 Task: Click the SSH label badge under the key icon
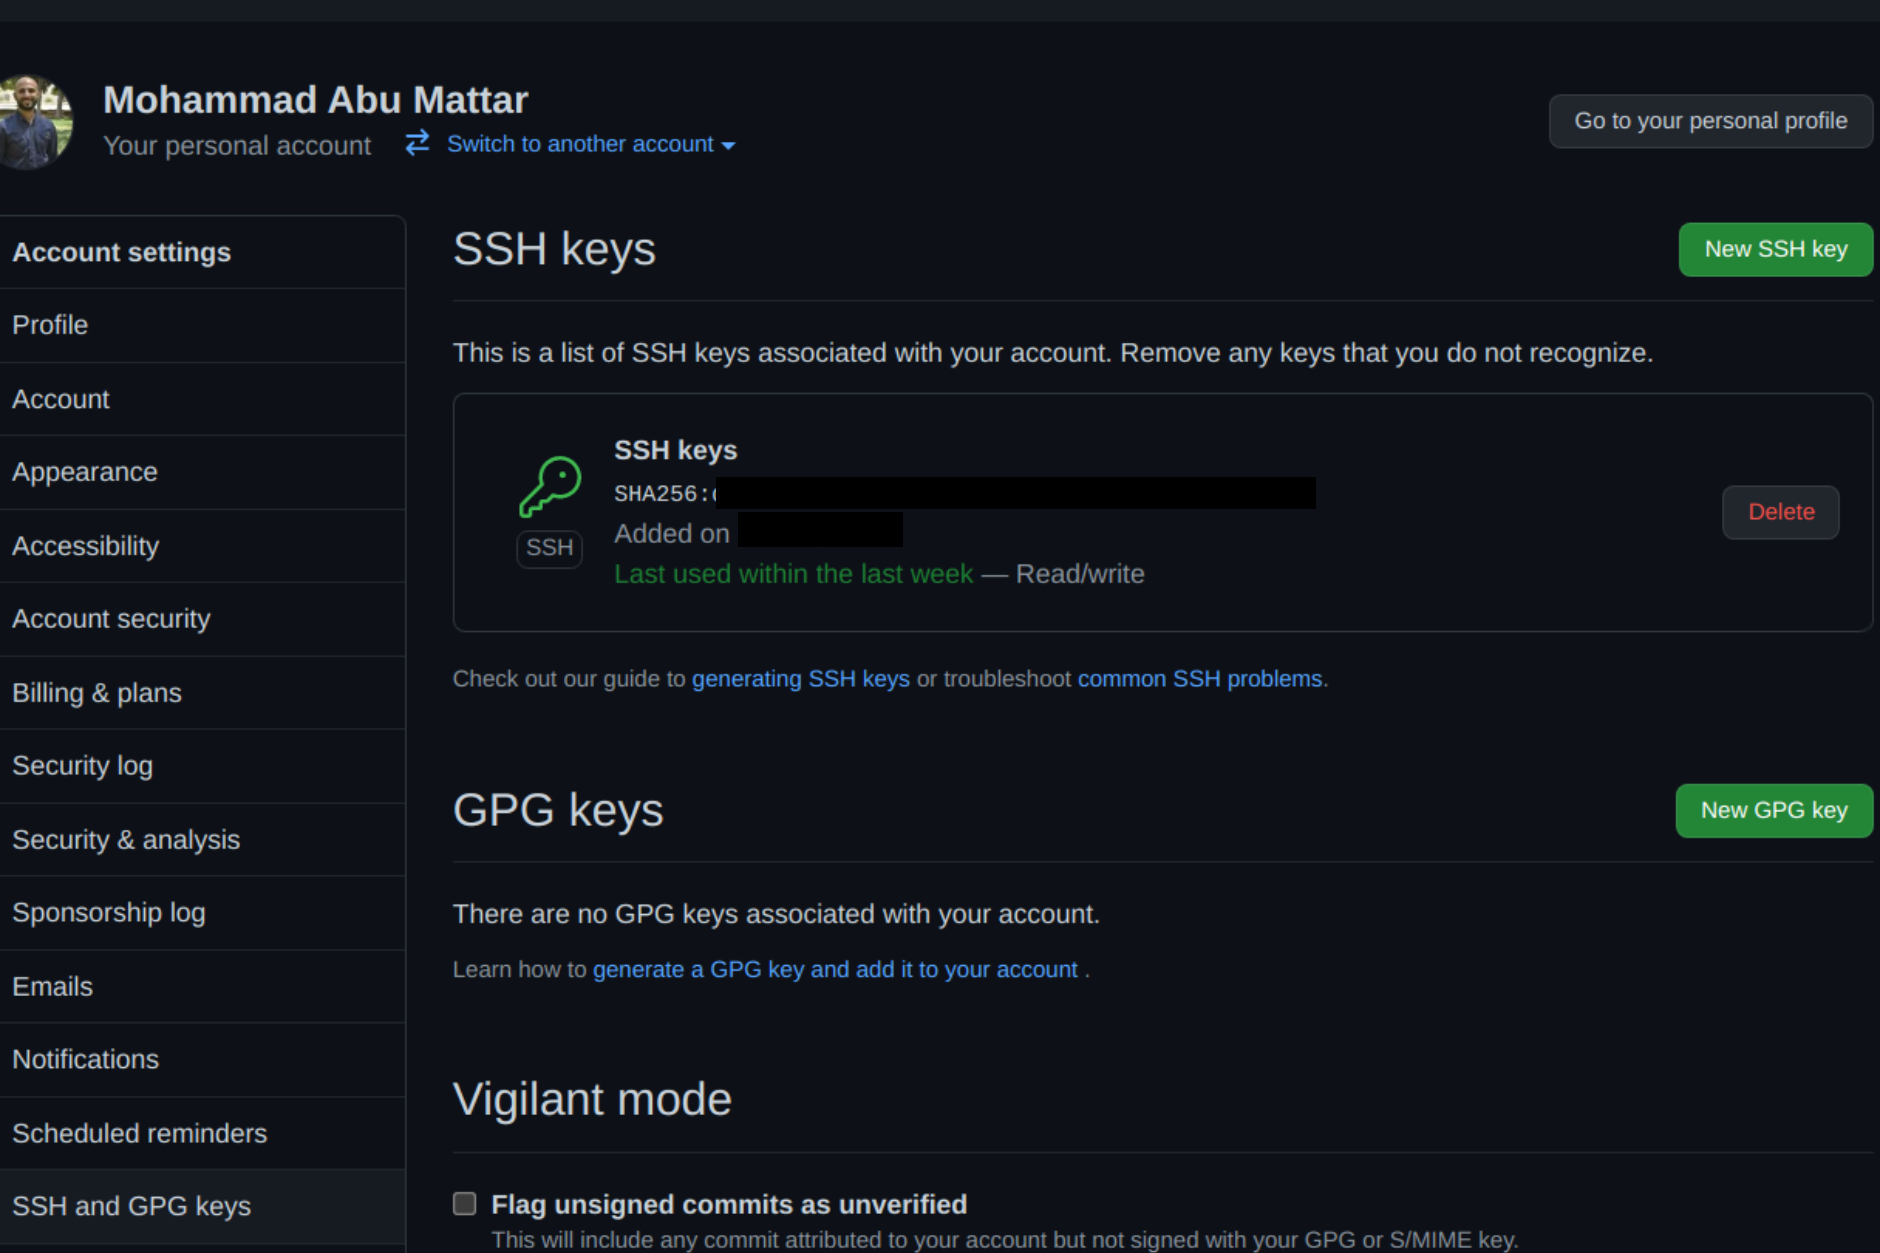coord(548,548)
